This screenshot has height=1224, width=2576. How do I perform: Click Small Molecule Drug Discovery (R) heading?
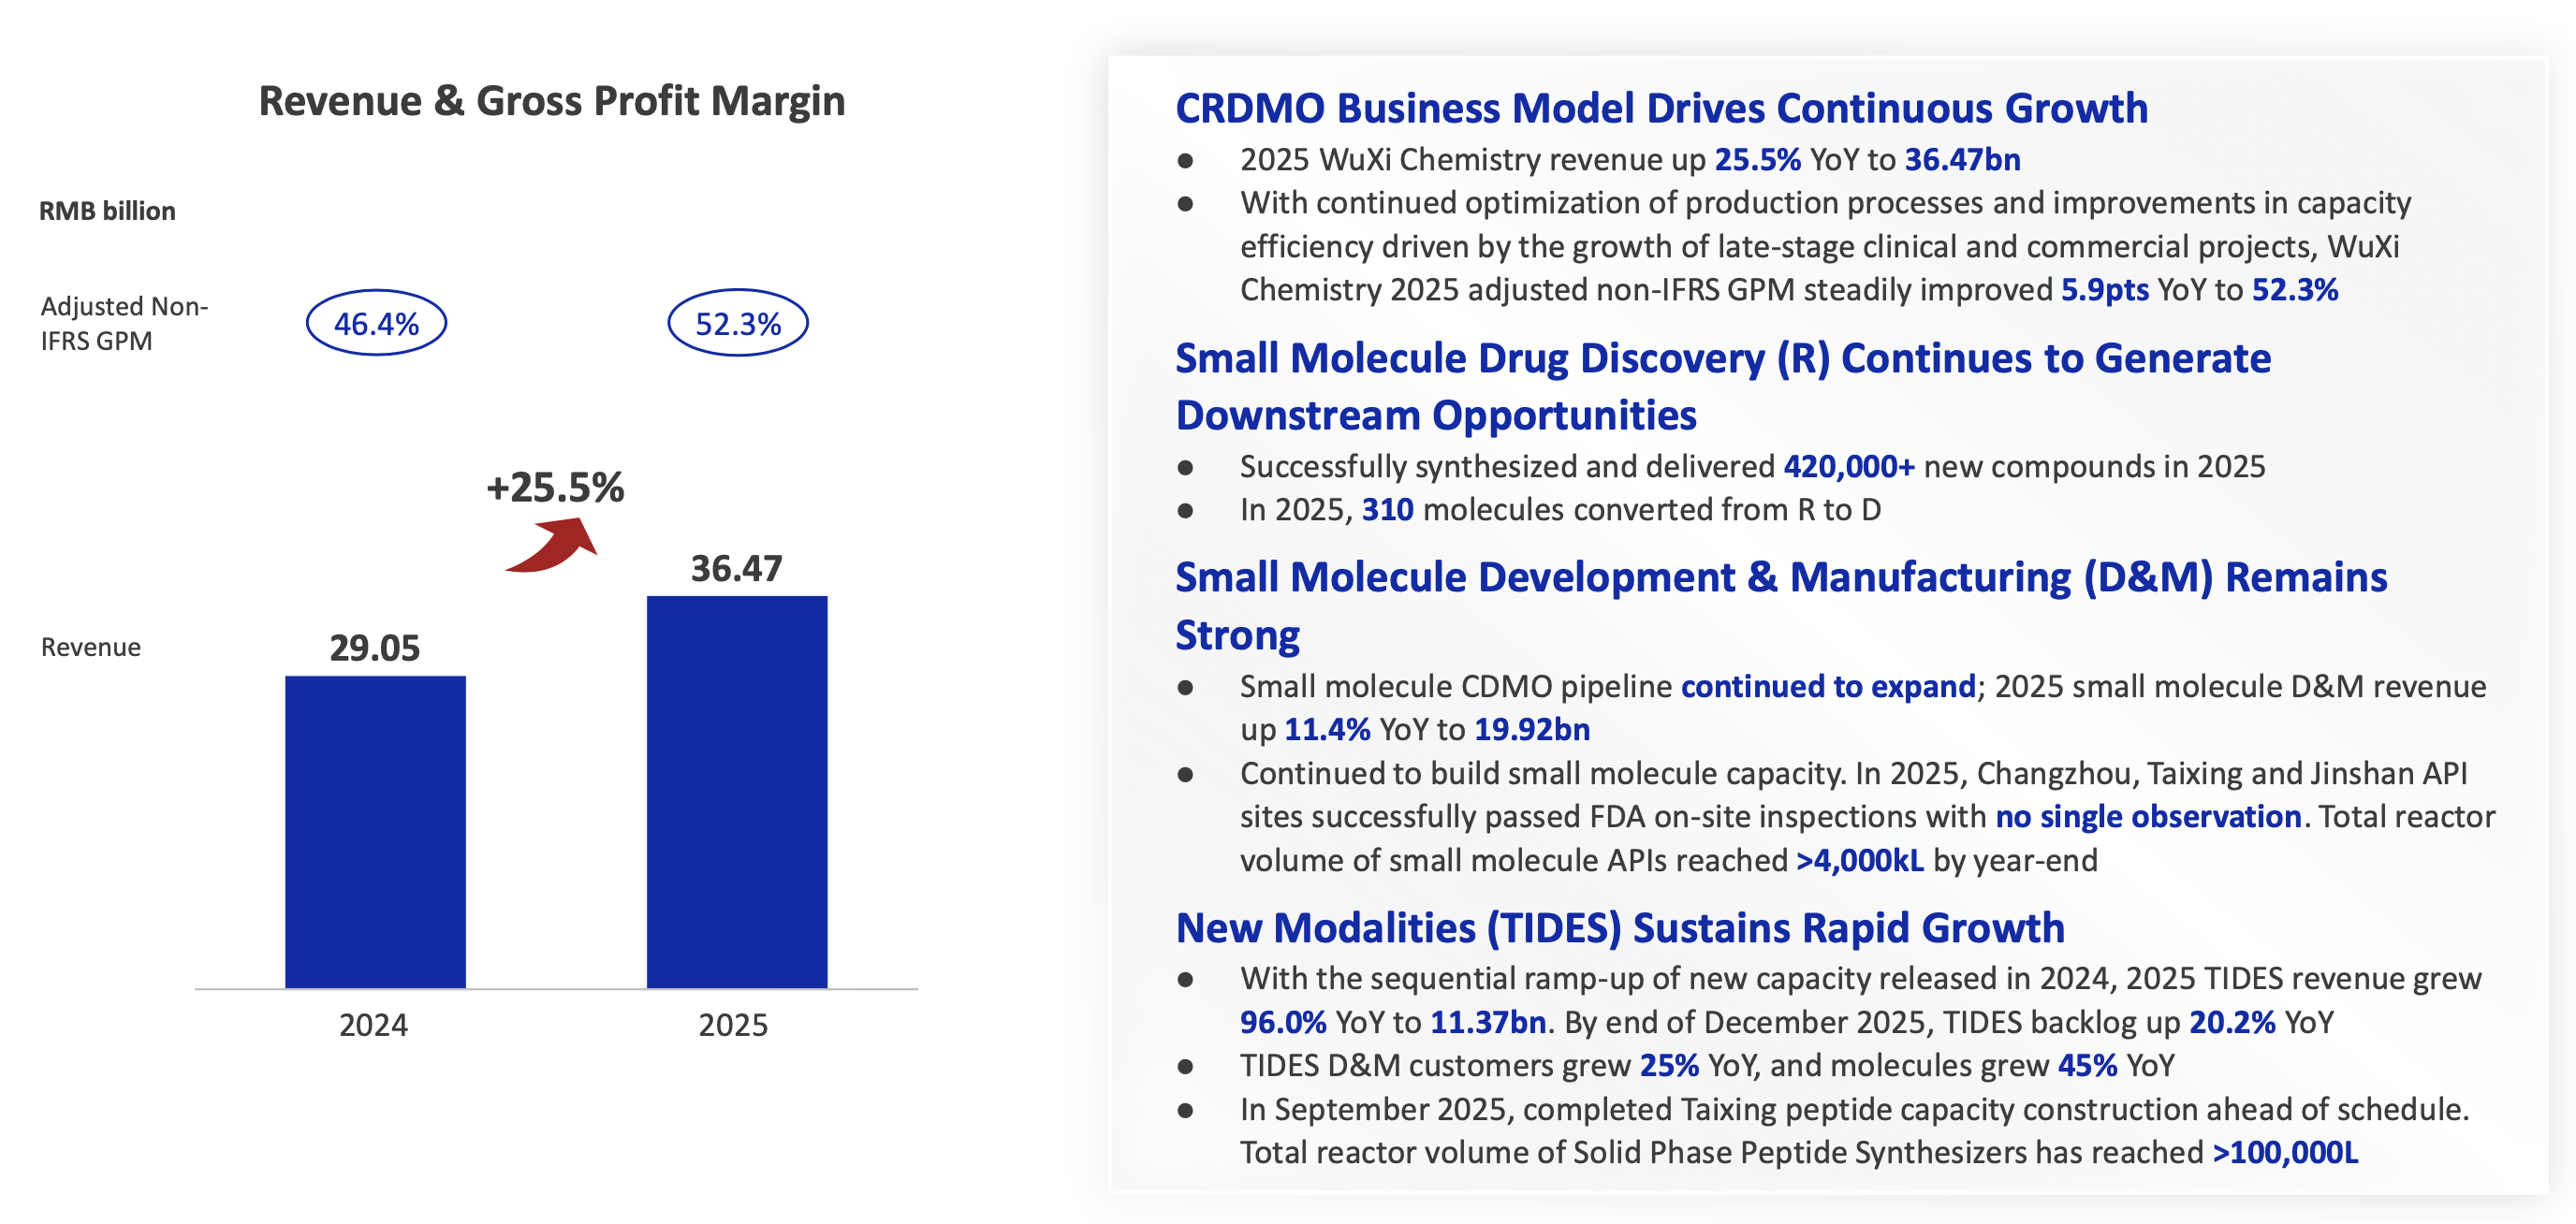click(x=1722, y=358)
